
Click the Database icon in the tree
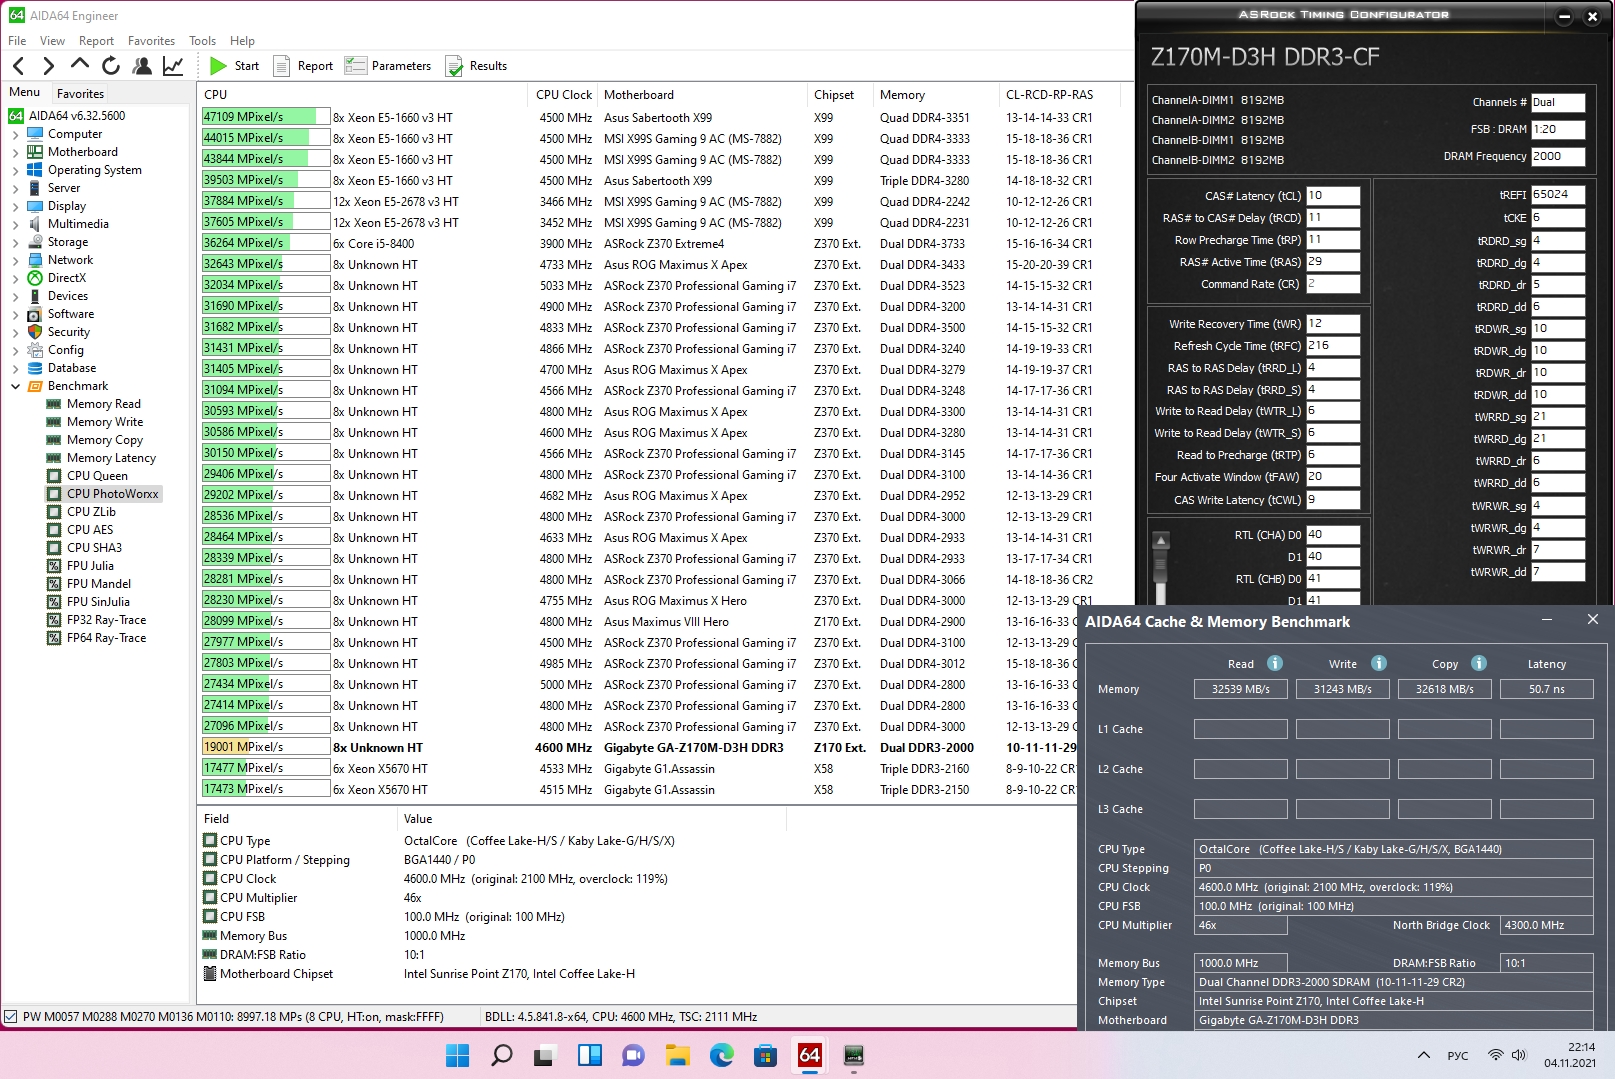(35, 368)
